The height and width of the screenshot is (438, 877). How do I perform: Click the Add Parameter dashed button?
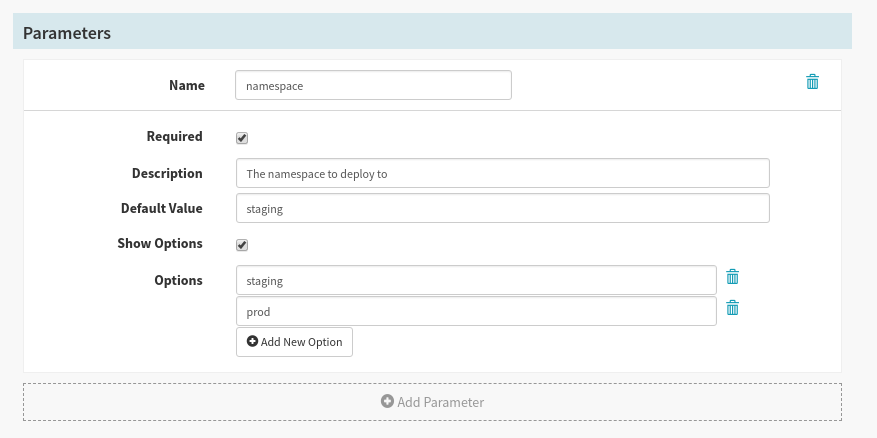tap(432, 402)
